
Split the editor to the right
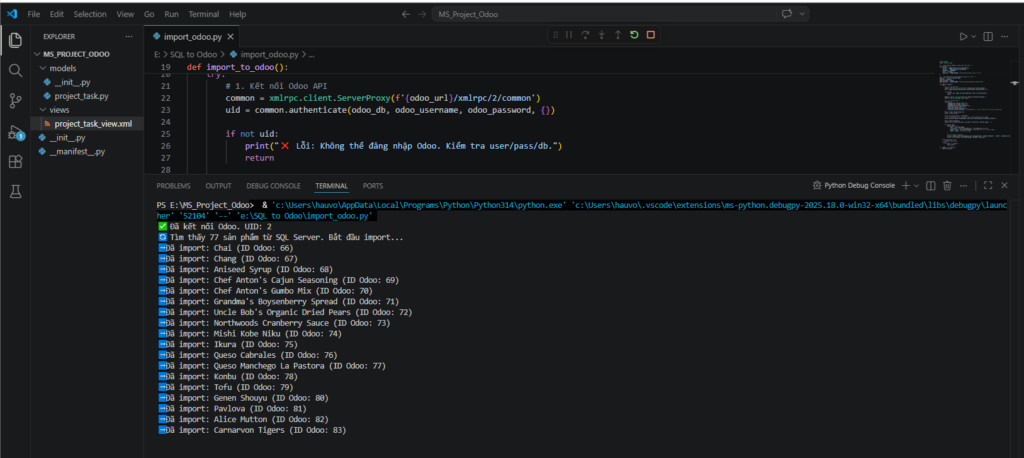pyautogui.click(x=987, y=36)
